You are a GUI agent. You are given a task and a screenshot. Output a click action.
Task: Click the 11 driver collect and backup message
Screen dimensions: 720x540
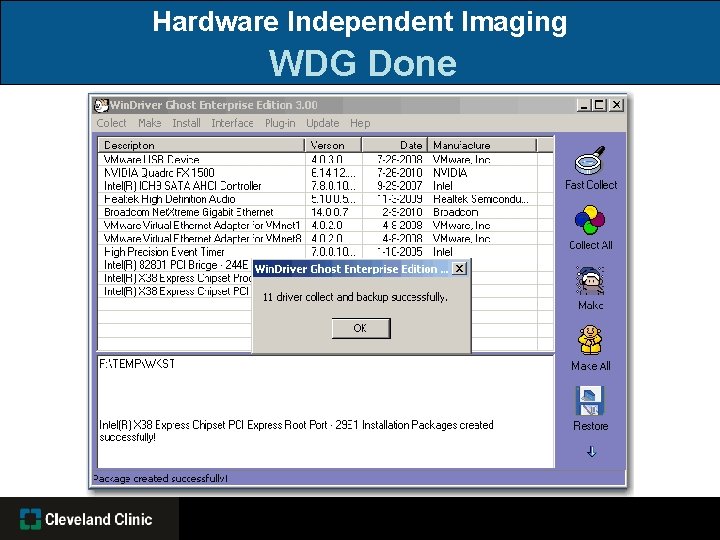point(355,297)
